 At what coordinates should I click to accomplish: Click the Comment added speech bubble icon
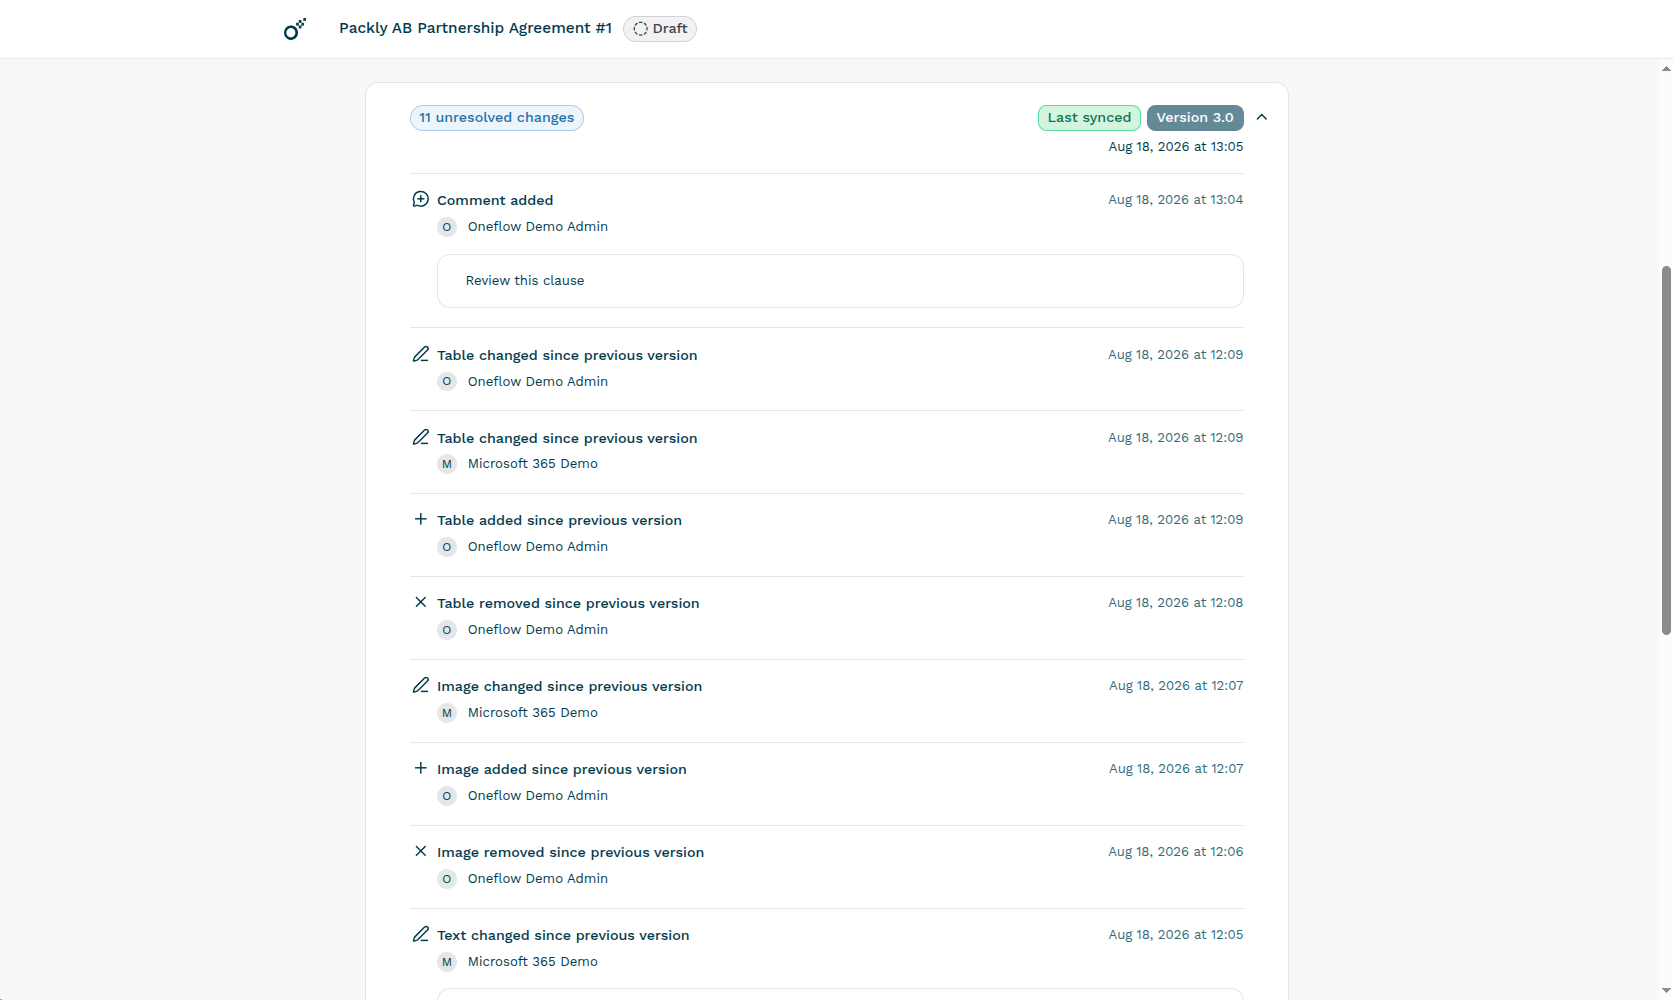[x=421, y=199]
